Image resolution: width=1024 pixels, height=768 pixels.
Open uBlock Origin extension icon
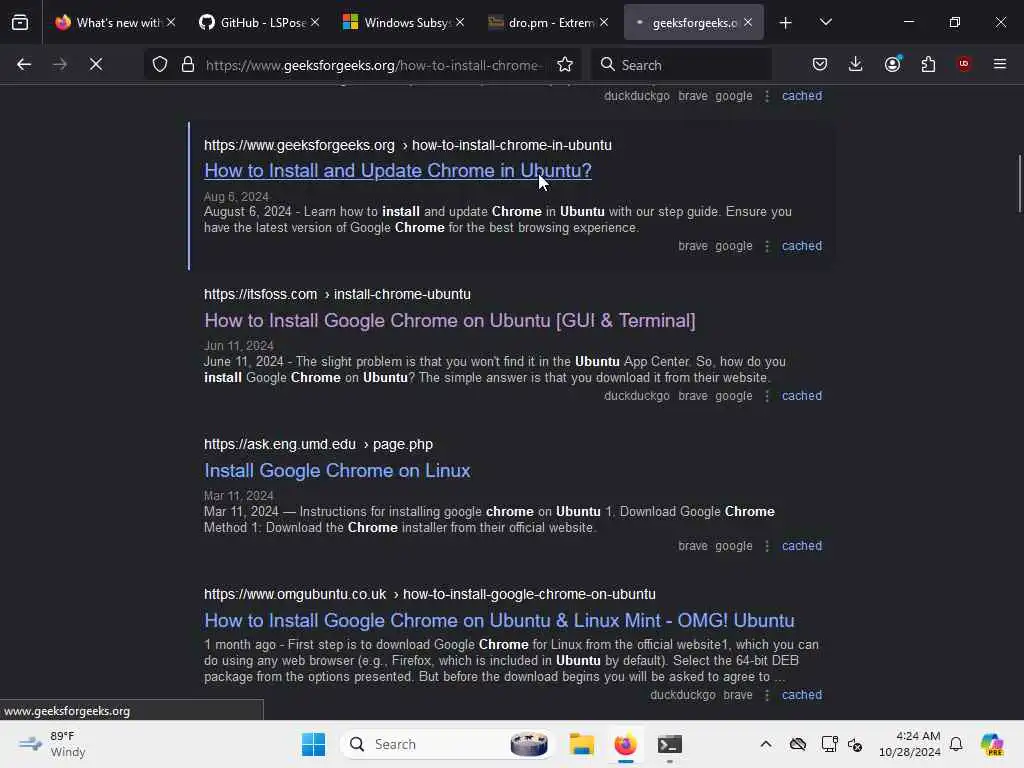coord(964,64)
